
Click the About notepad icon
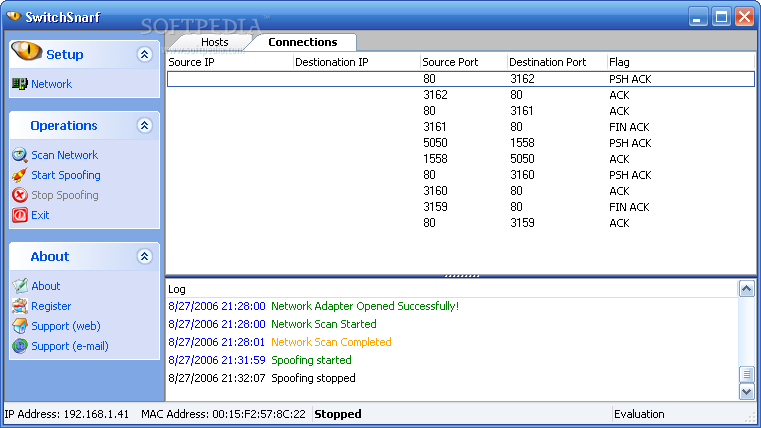tap(19, 286)
